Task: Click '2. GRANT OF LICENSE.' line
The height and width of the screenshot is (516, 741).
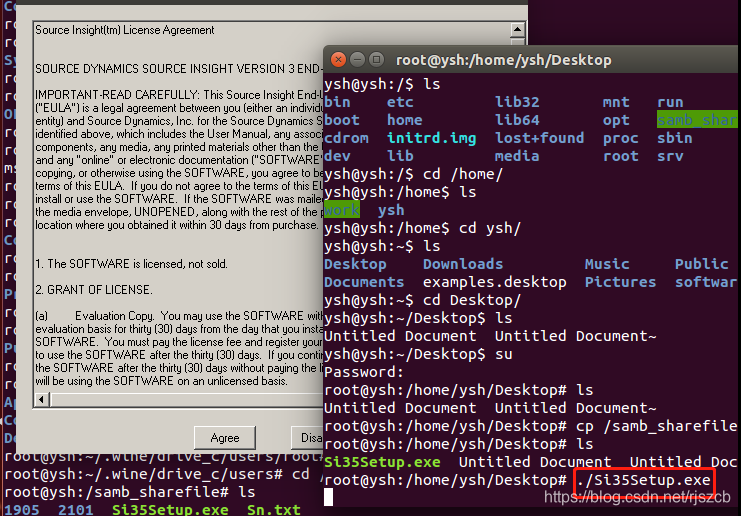Action: (x=94, y=290)
